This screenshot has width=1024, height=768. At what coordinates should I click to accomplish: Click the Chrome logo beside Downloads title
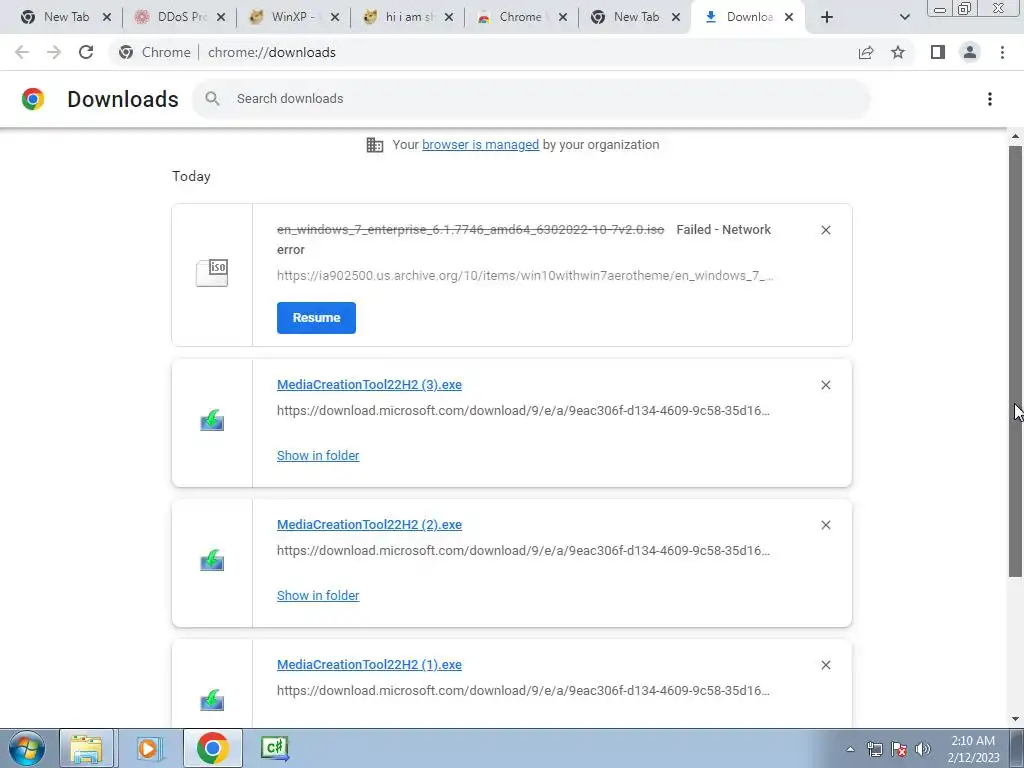[x=33, y=99]
